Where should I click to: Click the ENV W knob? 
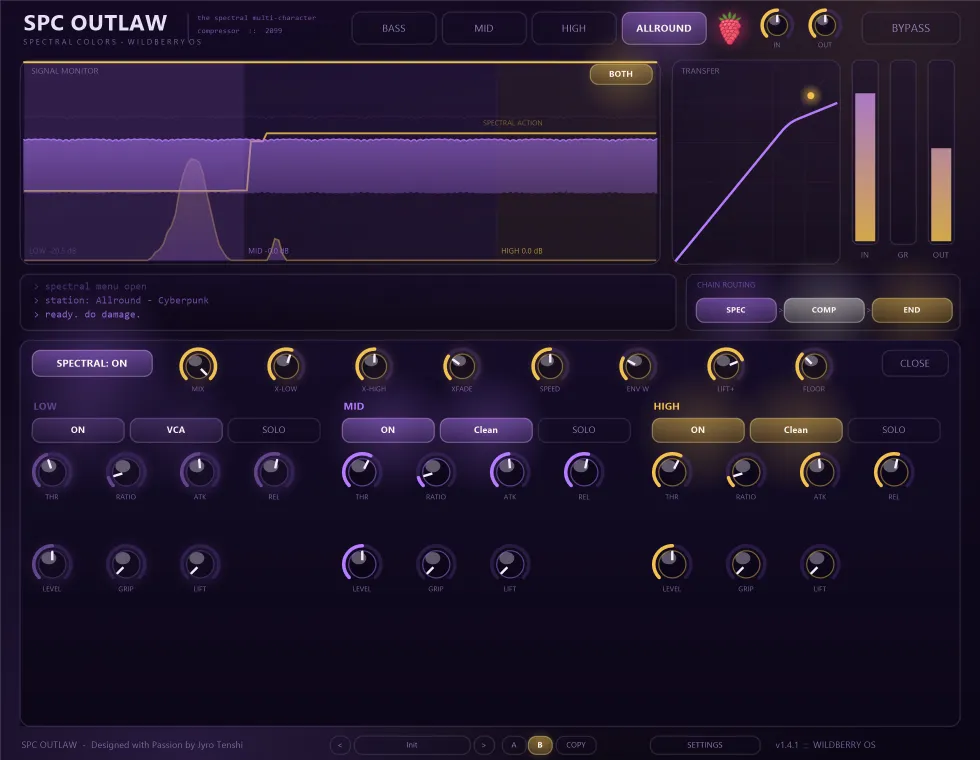[x=638, y=366]
